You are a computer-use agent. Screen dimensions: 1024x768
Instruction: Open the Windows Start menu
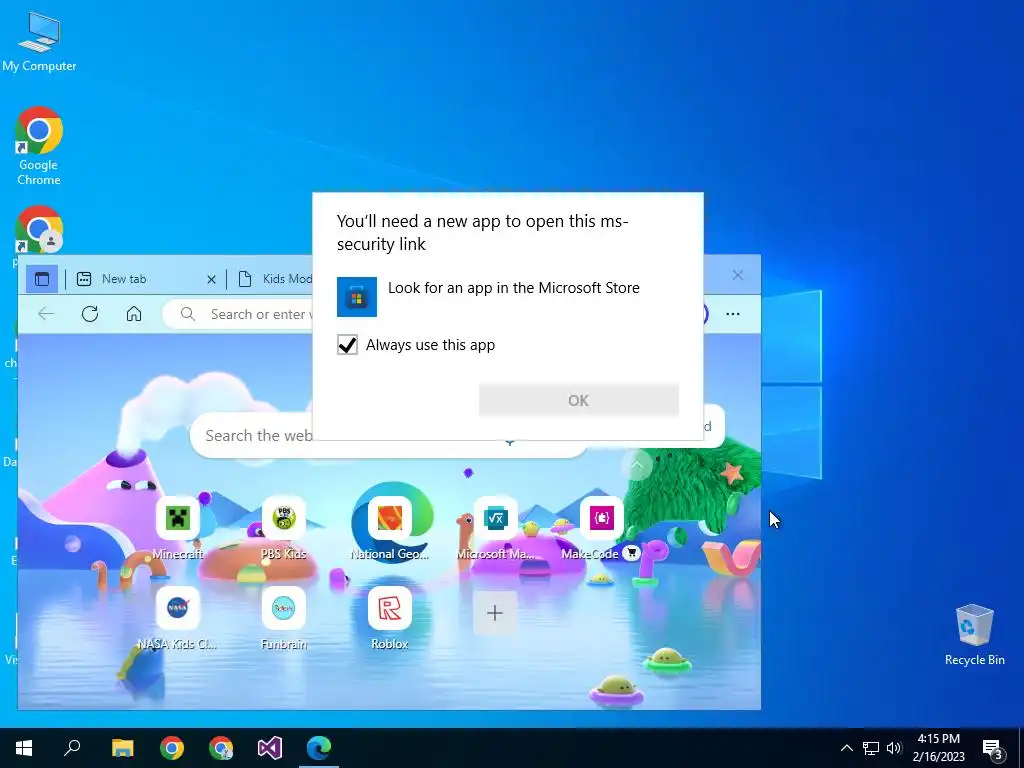click(x=24, y=748)
